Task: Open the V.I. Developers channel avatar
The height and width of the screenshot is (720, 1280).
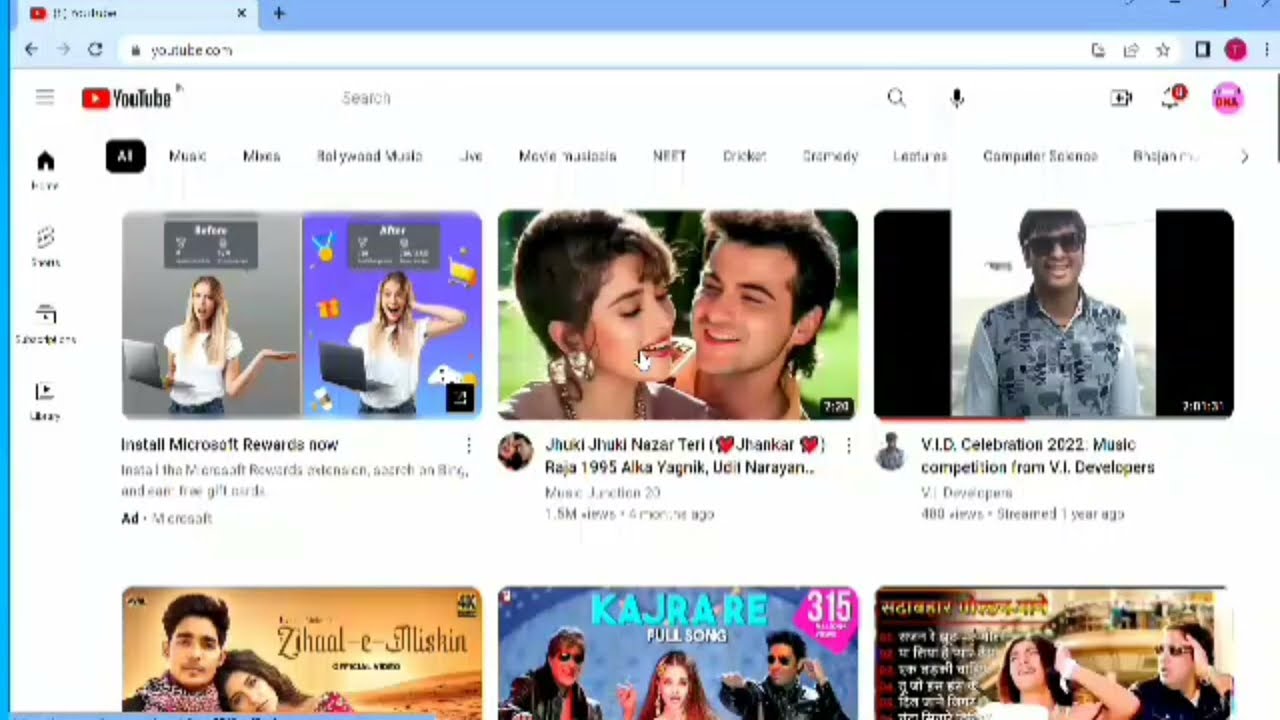Action: tap(890, 452)
